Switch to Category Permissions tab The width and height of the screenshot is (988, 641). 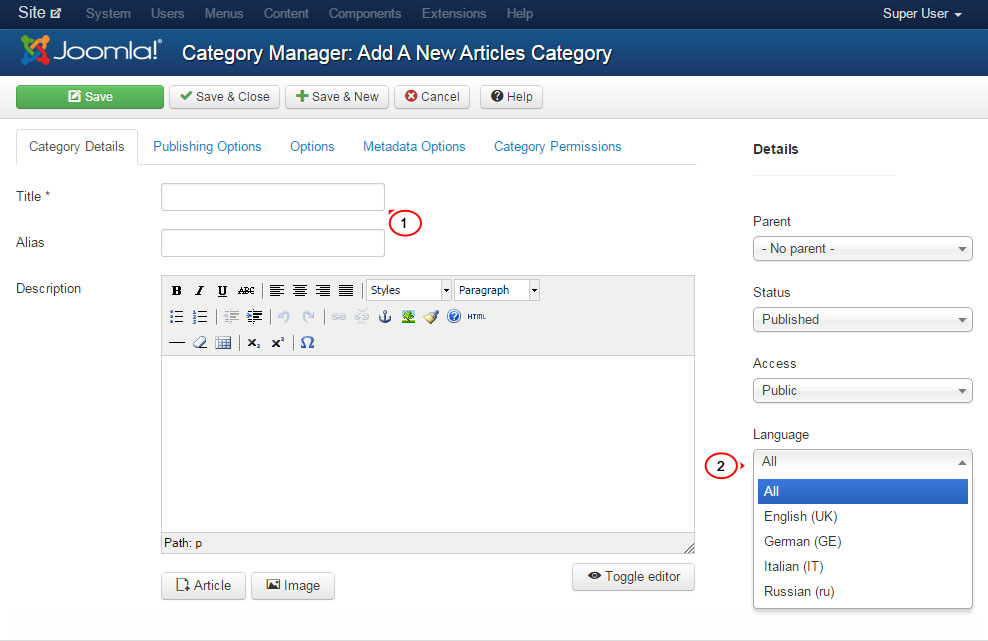(558, 146)
